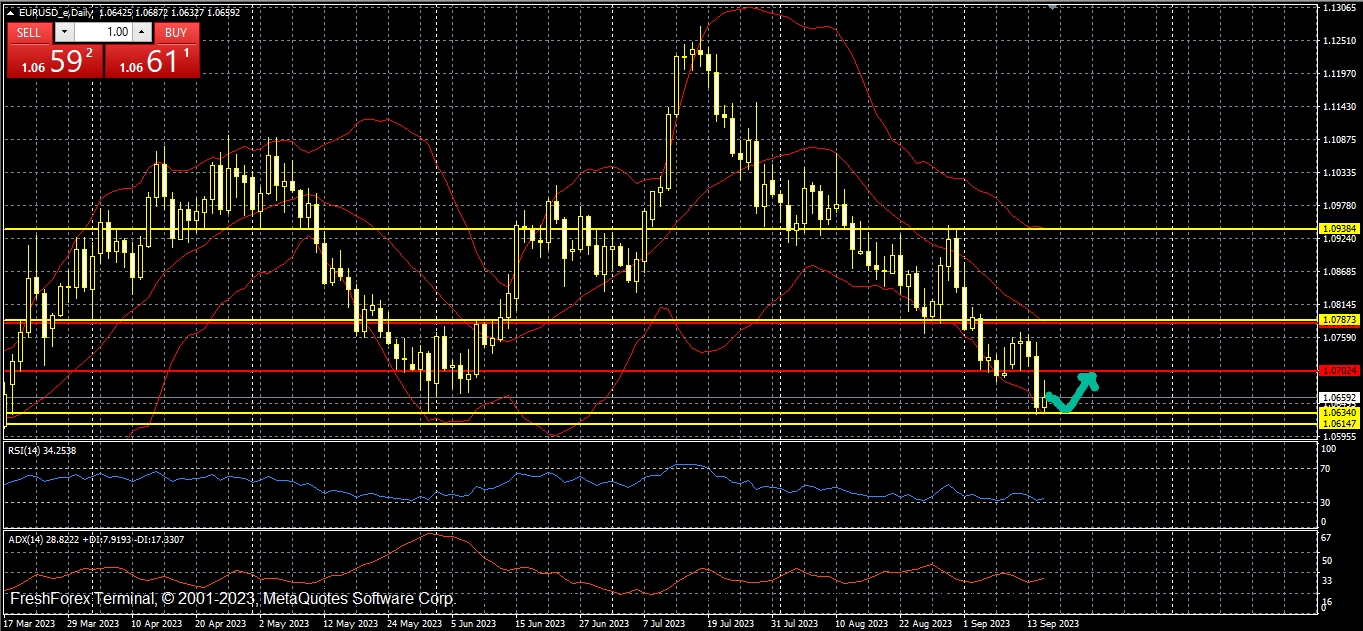Decrease lot volume with the down arrow
This screenshot has height=631, width=1363.
pyautogui.click(x=65, y=32)
